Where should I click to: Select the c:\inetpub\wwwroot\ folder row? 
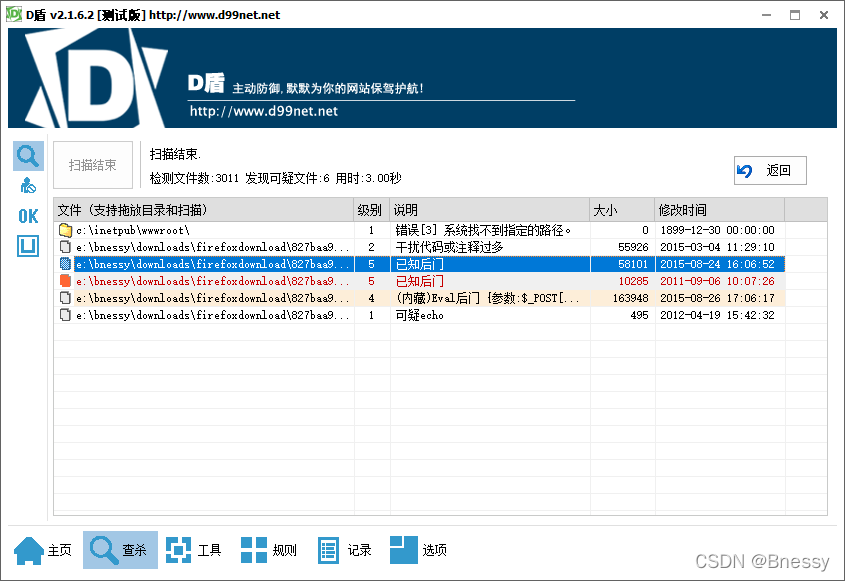419,230
